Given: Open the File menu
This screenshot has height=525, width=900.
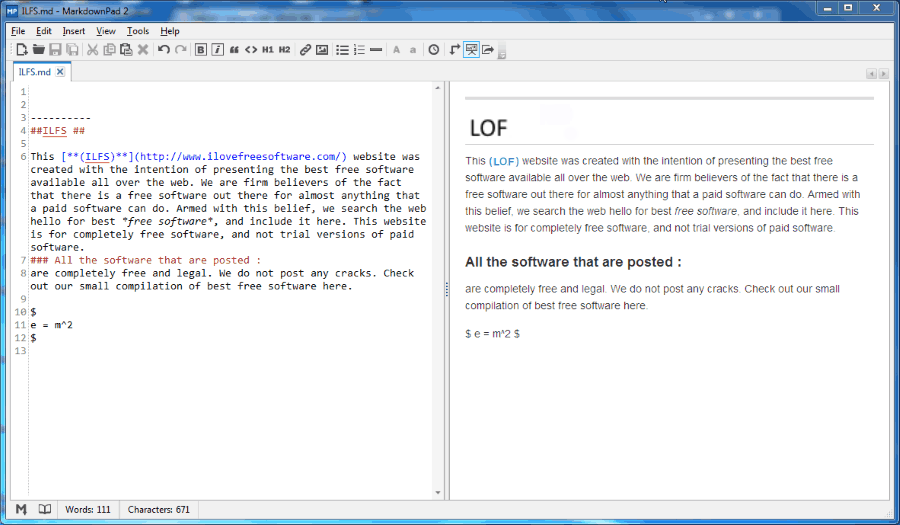Looking at the screenshot, I should point(18,31).
